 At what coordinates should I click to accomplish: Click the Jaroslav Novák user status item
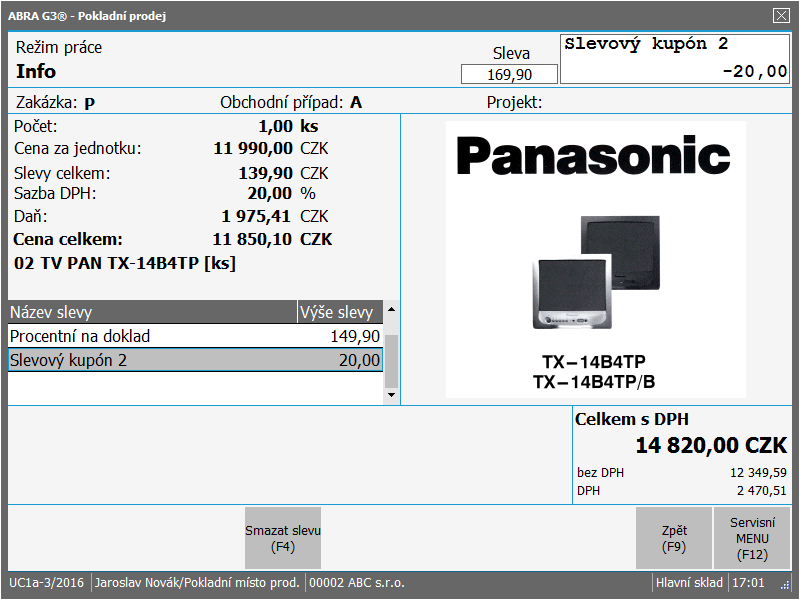[197, 582]
